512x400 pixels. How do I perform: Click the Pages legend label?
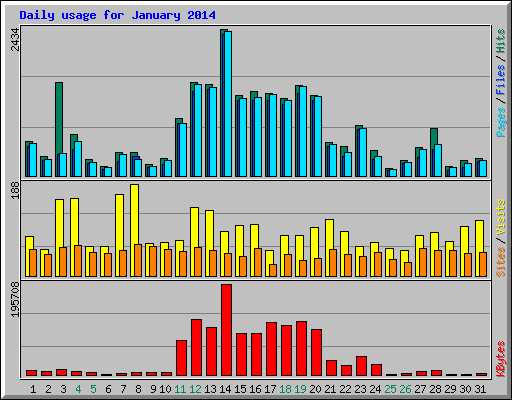(x=501, y=122)
